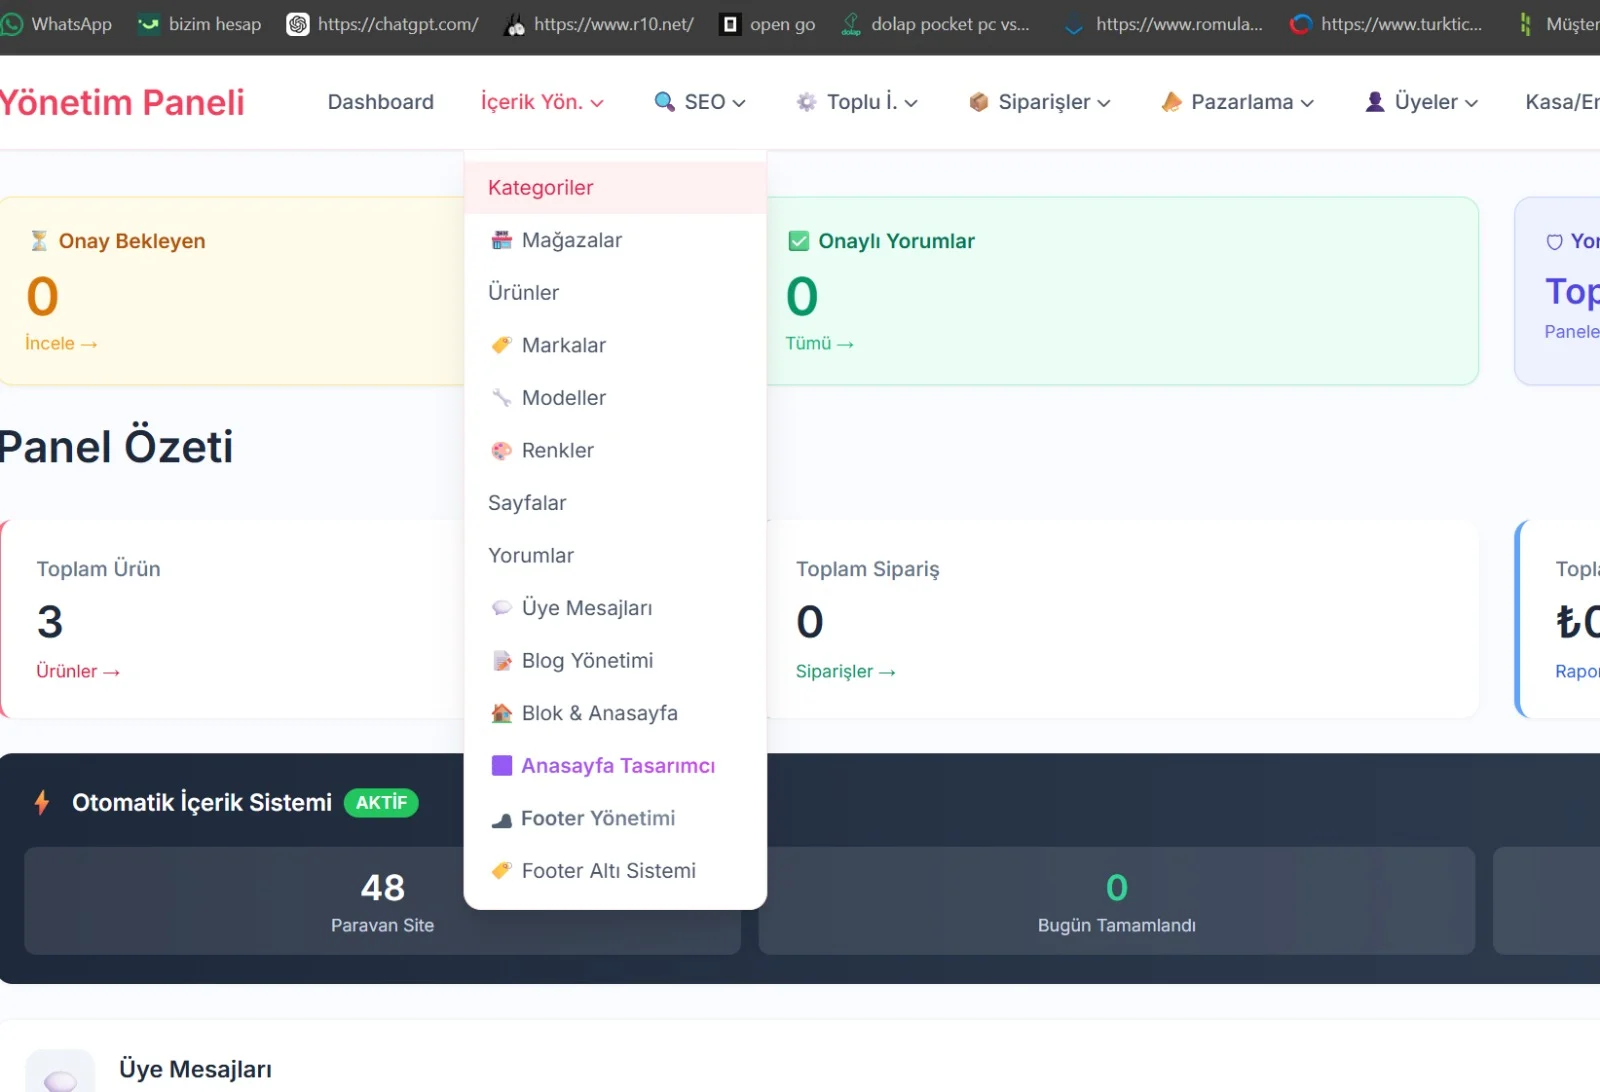Click the Üye Mesajları section heading
The width and height of the screenshot is (1600, 1092).
click(x=195, y=1069)
